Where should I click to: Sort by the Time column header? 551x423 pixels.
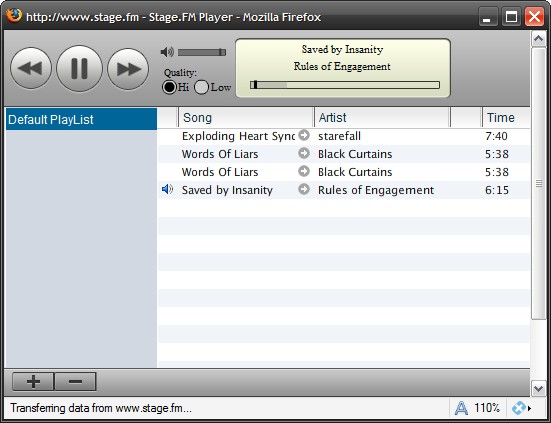pos(506,117)
